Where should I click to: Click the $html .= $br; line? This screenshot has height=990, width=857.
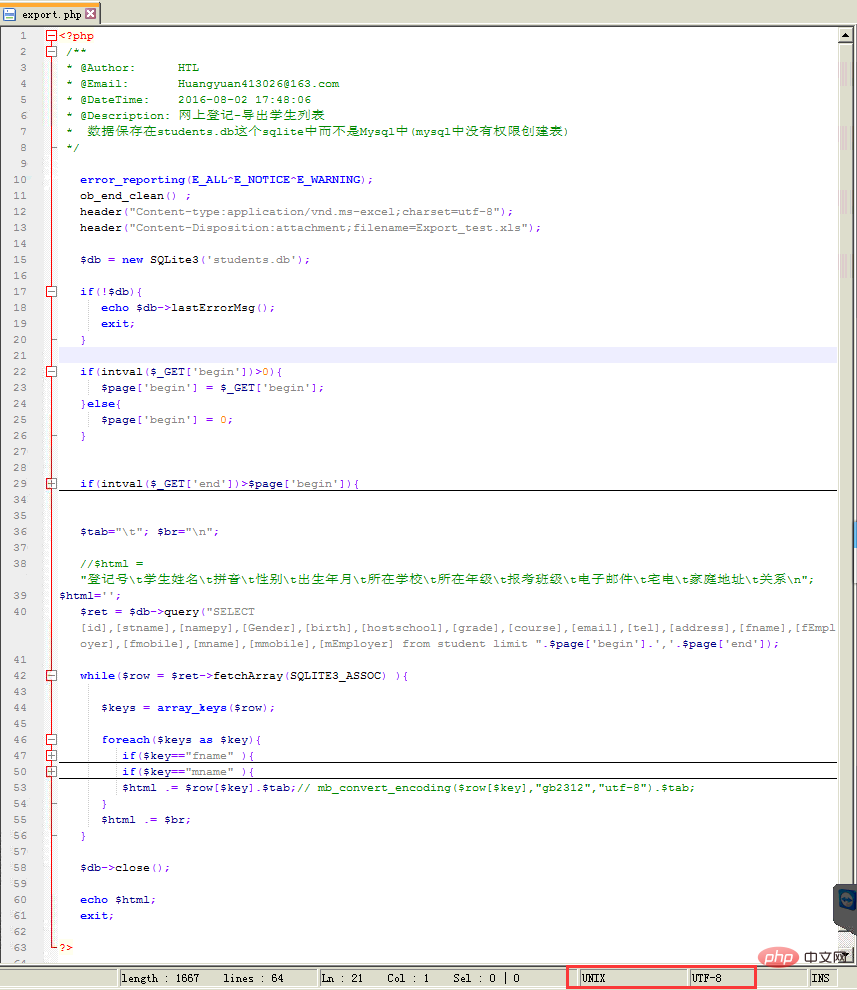[146, 820]
